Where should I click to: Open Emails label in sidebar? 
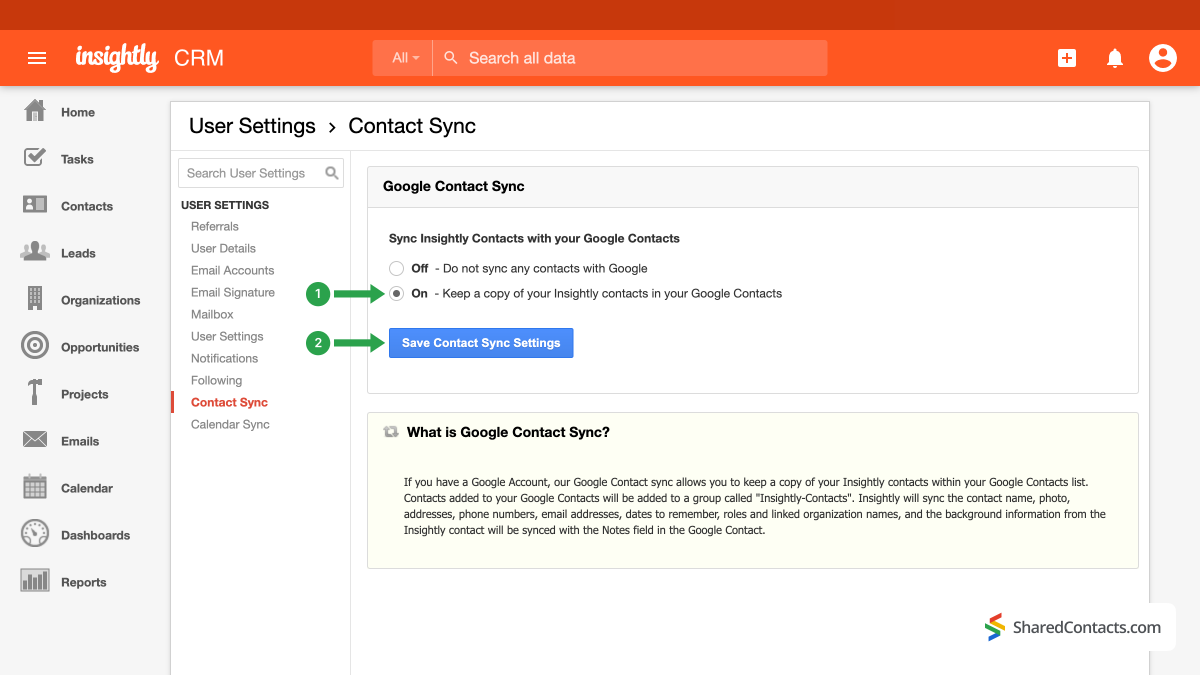[80, 441]
